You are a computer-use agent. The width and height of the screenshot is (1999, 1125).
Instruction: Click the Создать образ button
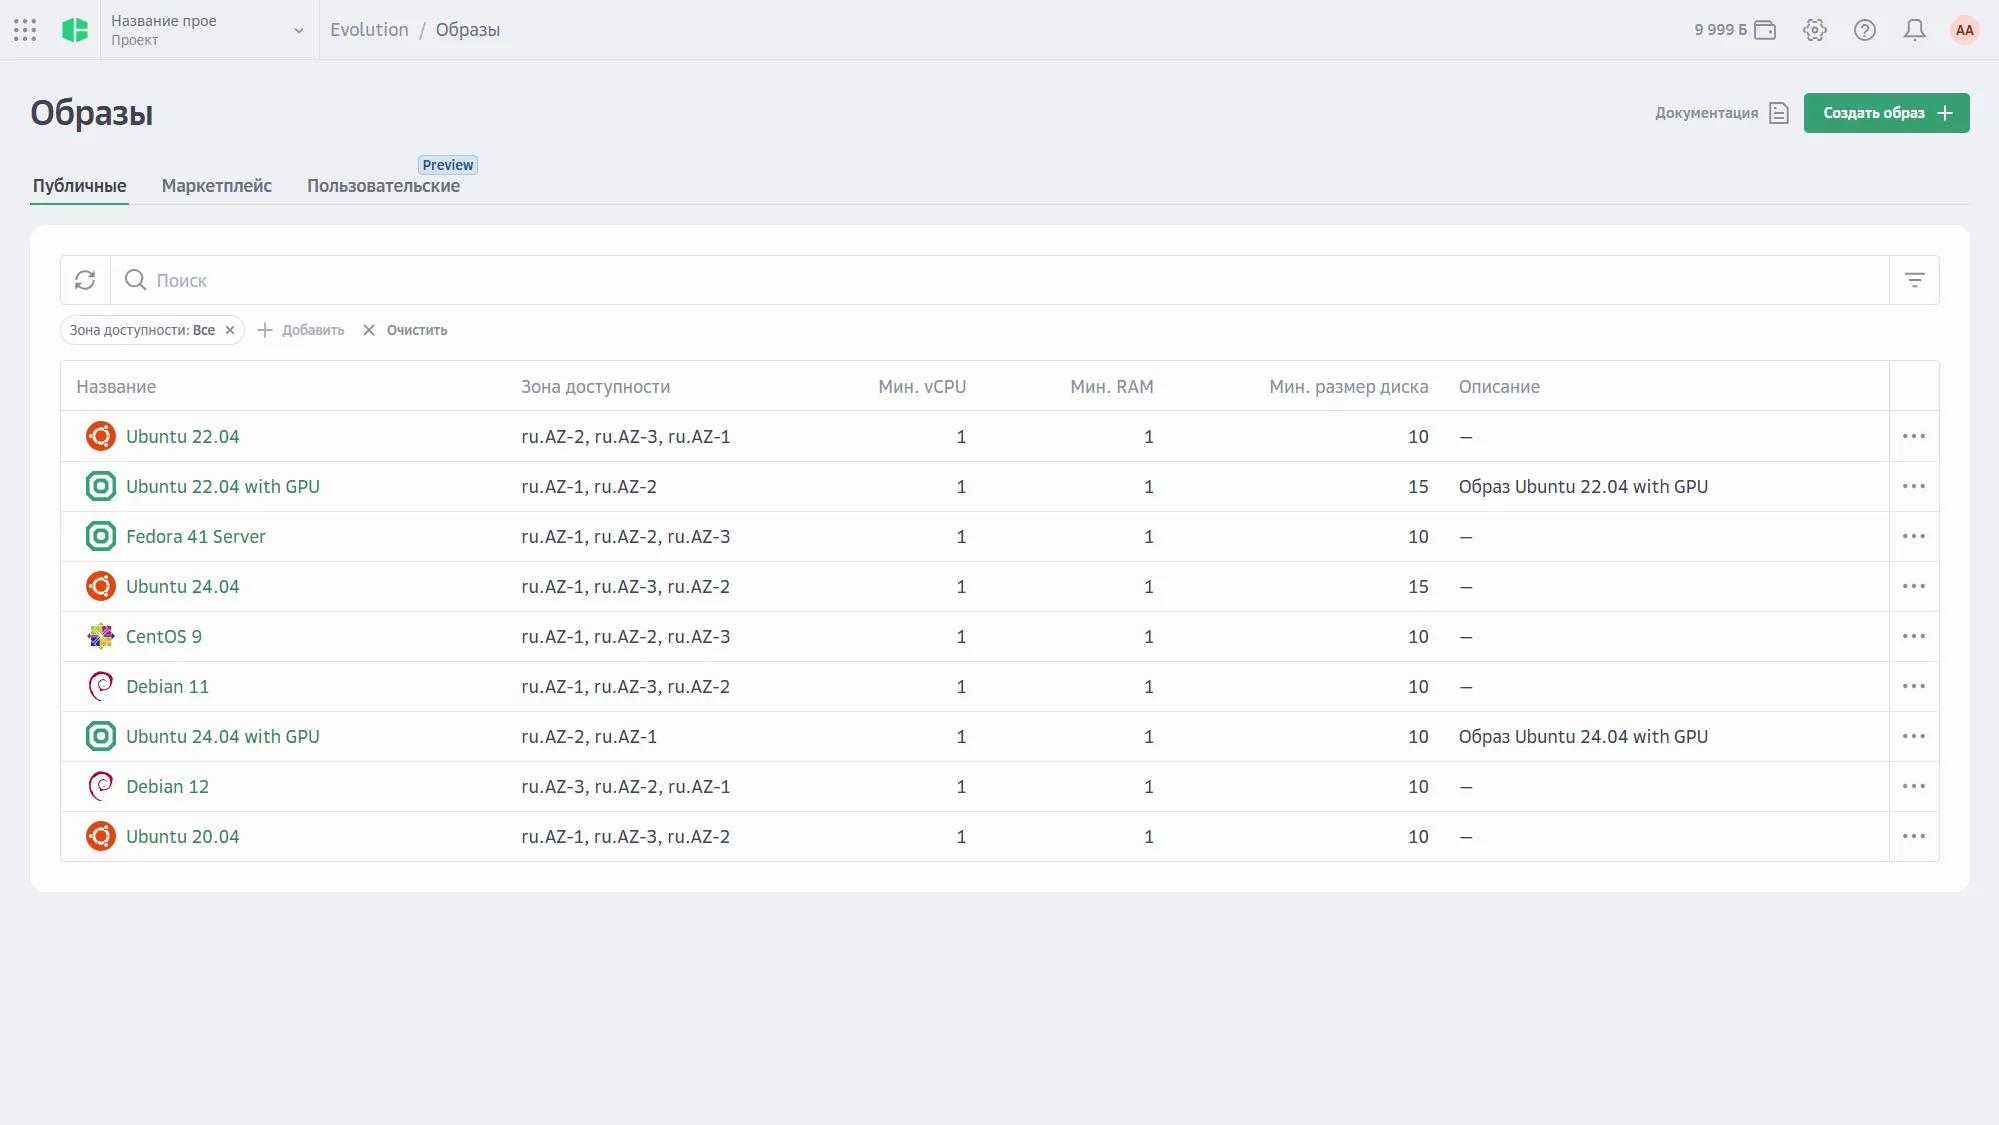point(1885,113)
